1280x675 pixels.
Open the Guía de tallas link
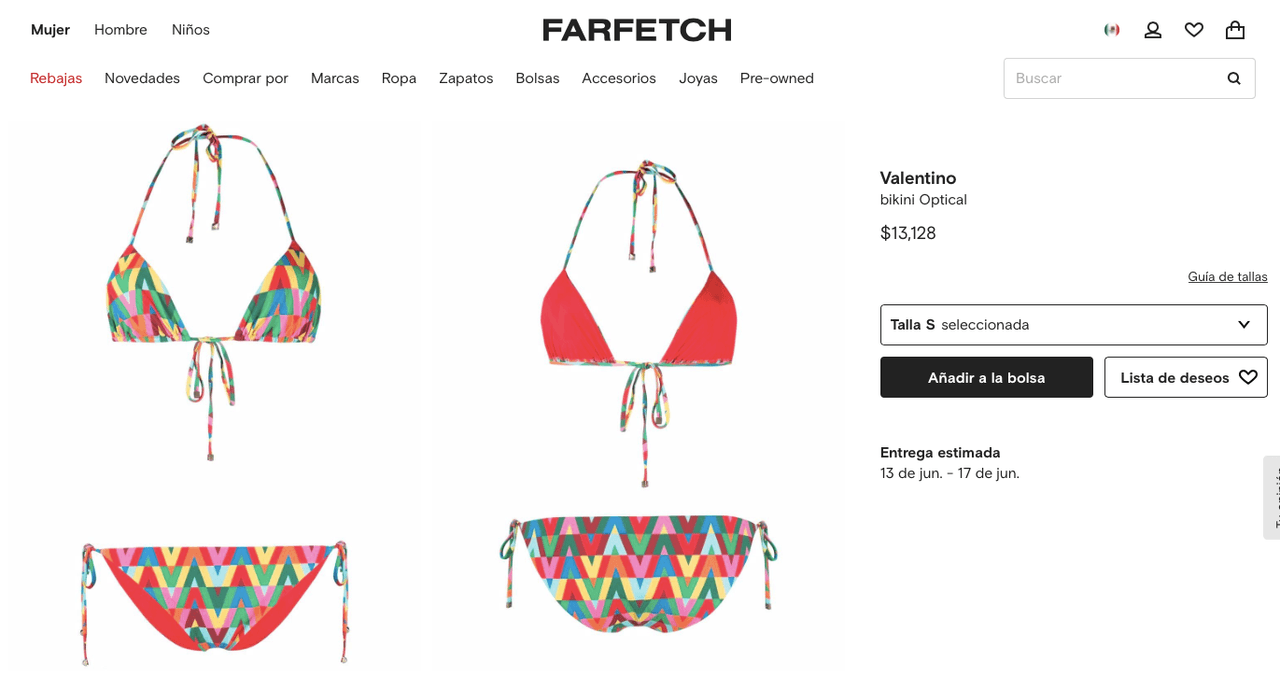tap(1227, 277)
